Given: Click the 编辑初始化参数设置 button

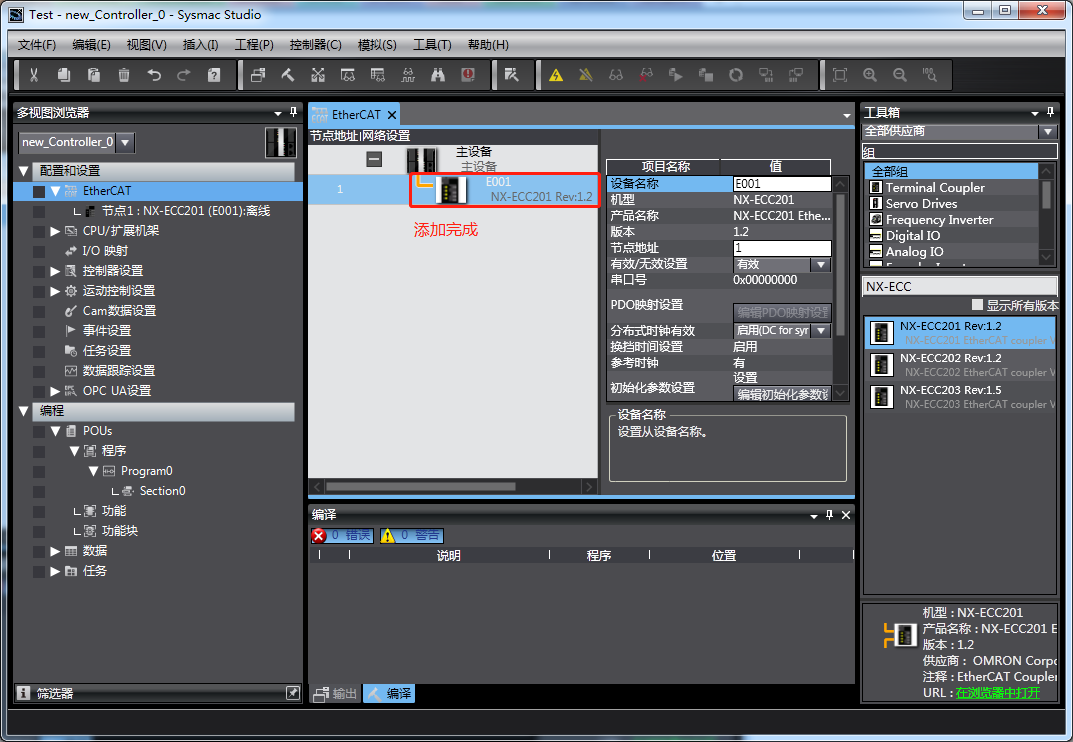Looking at the screenshot, I should (x=782, y=394).
